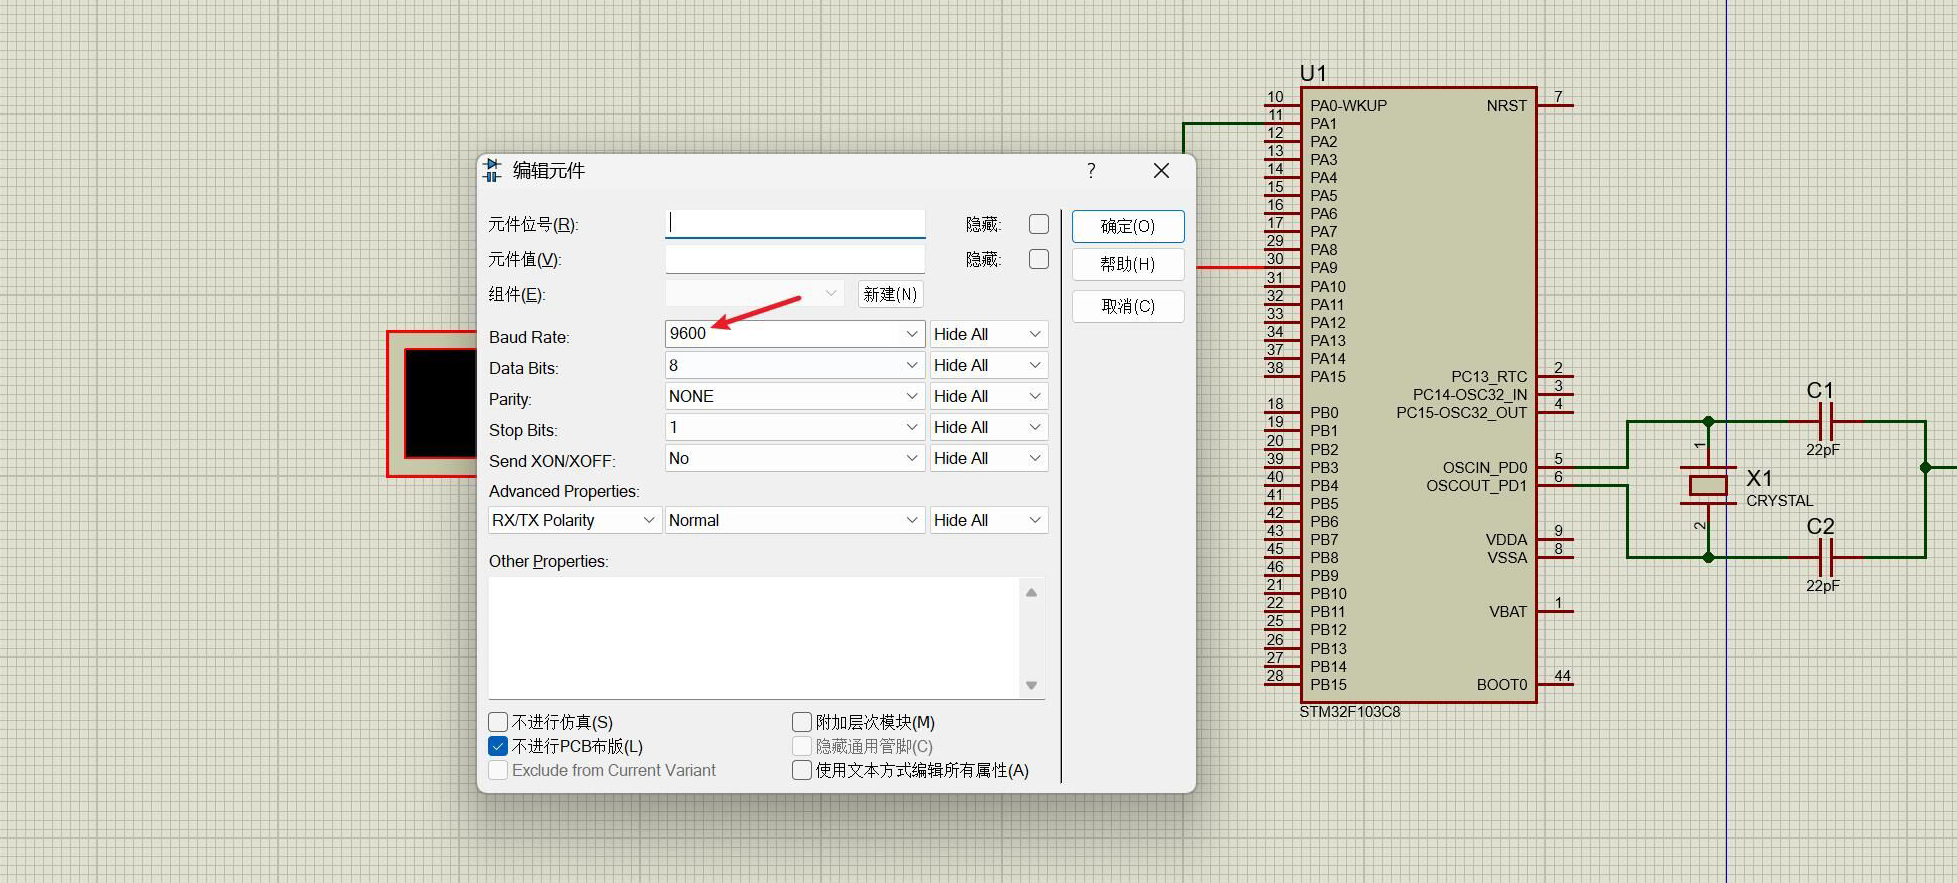Open Hide All dropdown for Send XON/XOFF
Screen dimensions: 1957x883
(989, 458)
